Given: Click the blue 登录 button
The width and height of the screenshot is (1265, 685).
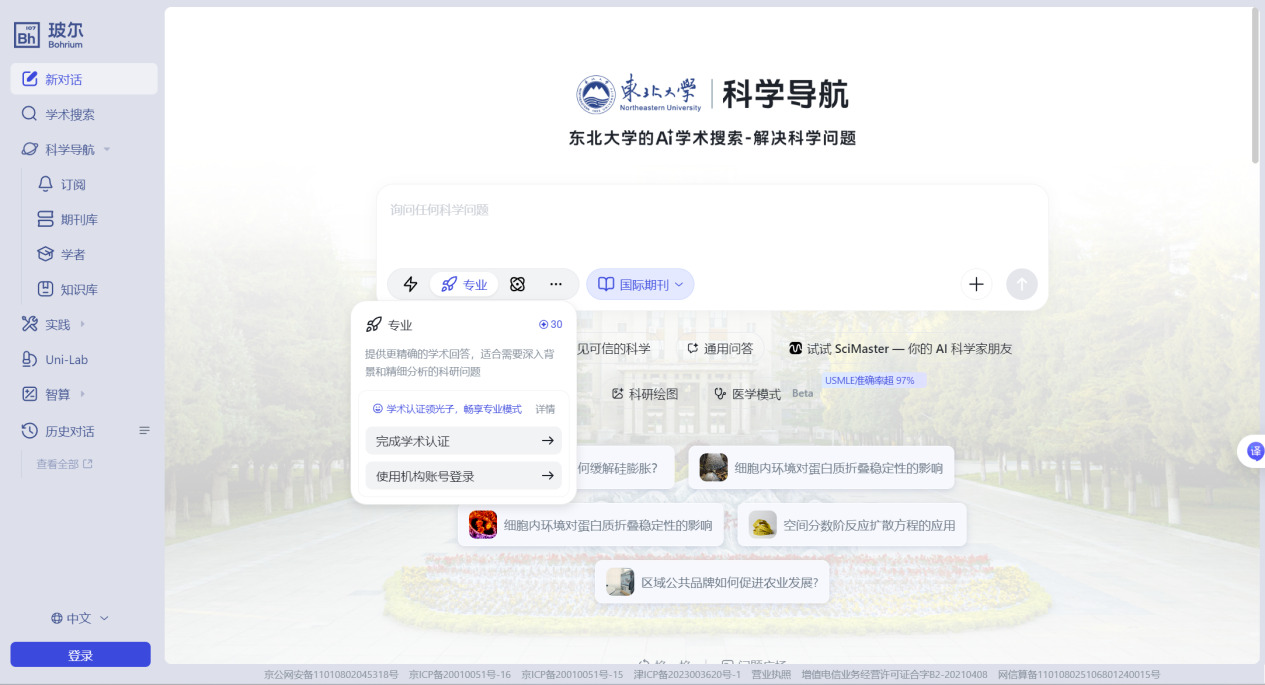Looking at the screenshot, I should pos(80,655).
